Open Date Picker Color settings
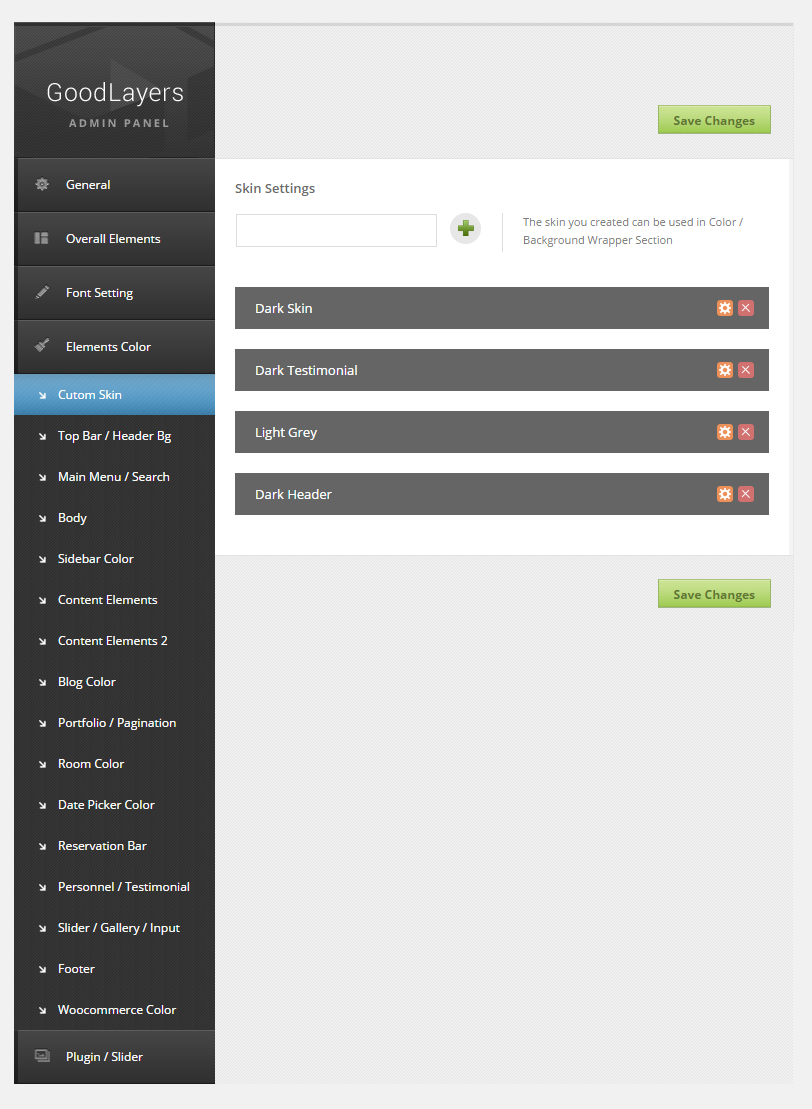Image resolution: width=812 pixels, height=1109 pixels. tap(115, 805)
